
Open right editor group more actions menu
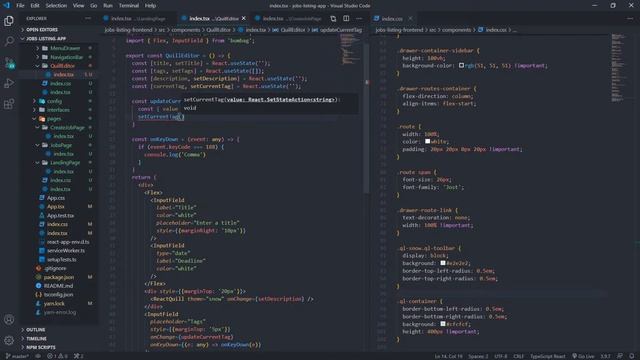point(631,18)
